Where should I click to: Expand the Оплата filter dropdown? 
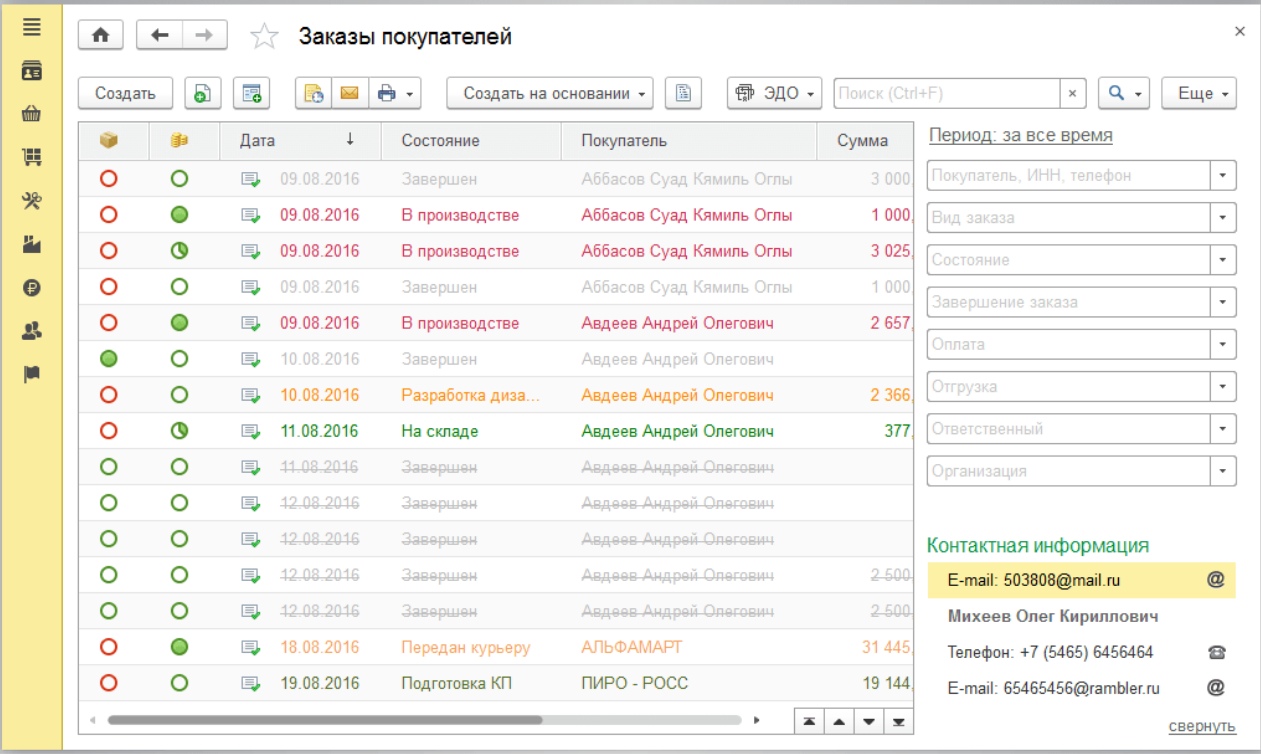click(x=1223, y=344)
